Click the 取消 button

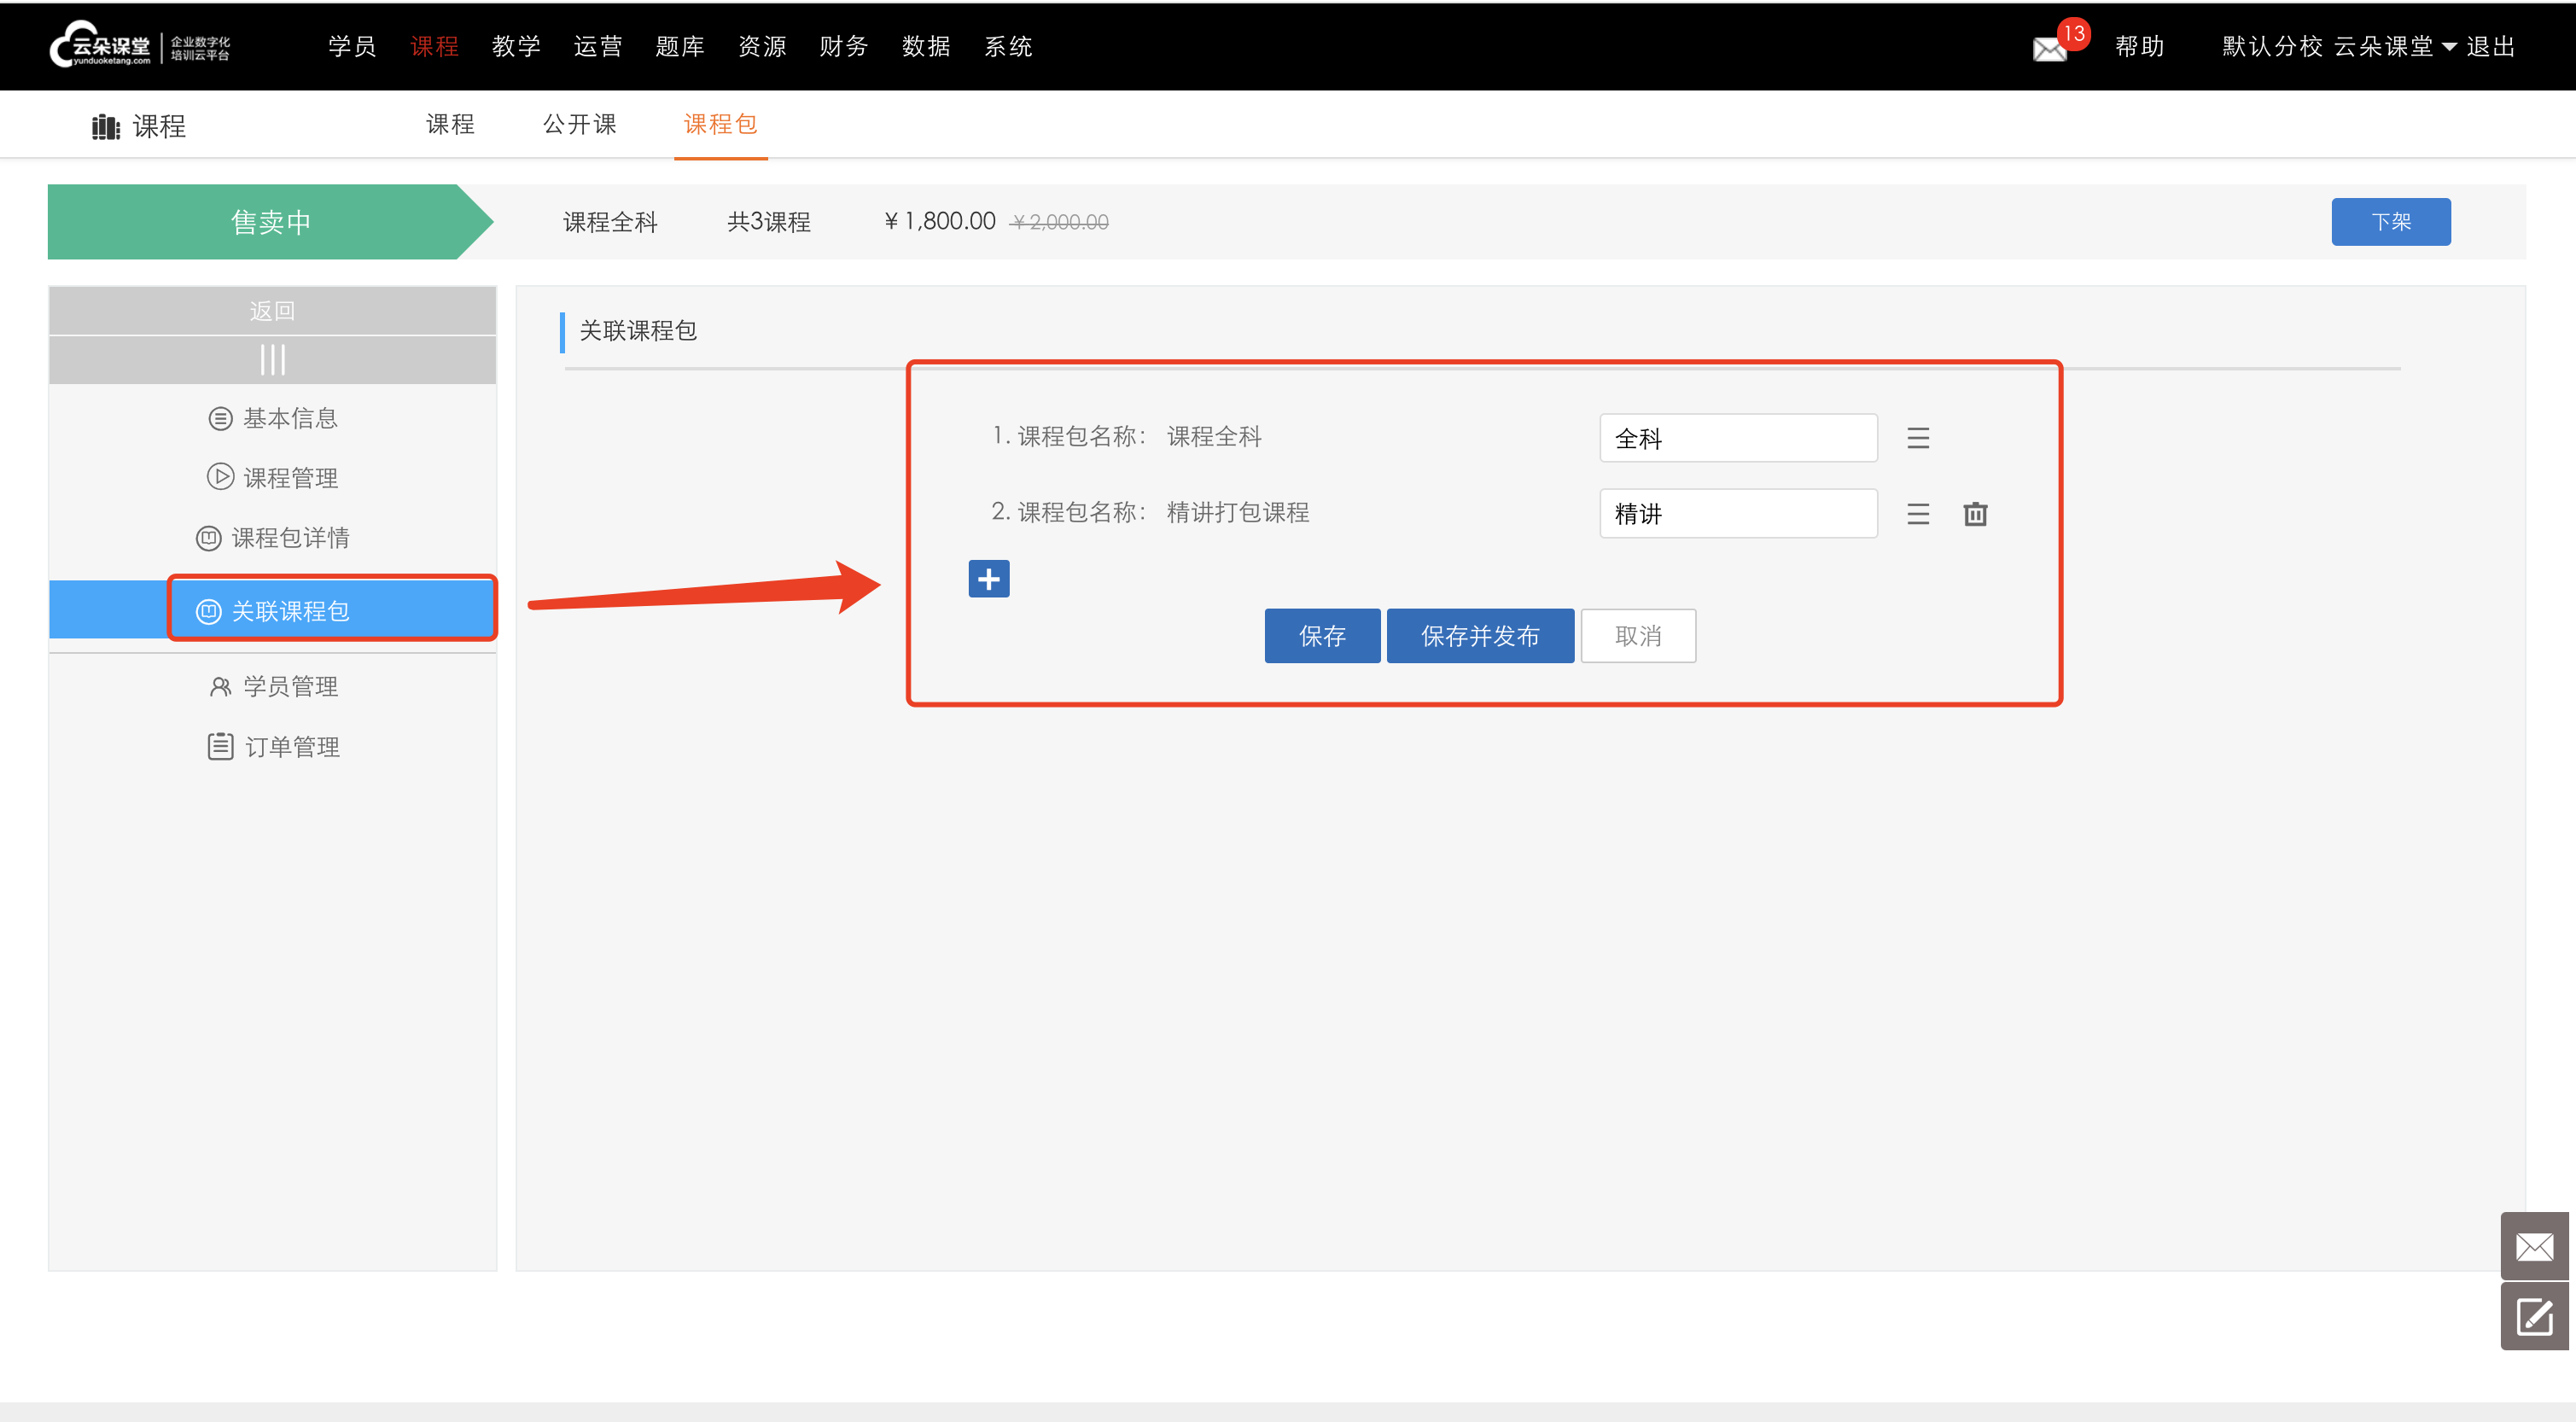coord(1637,636)
